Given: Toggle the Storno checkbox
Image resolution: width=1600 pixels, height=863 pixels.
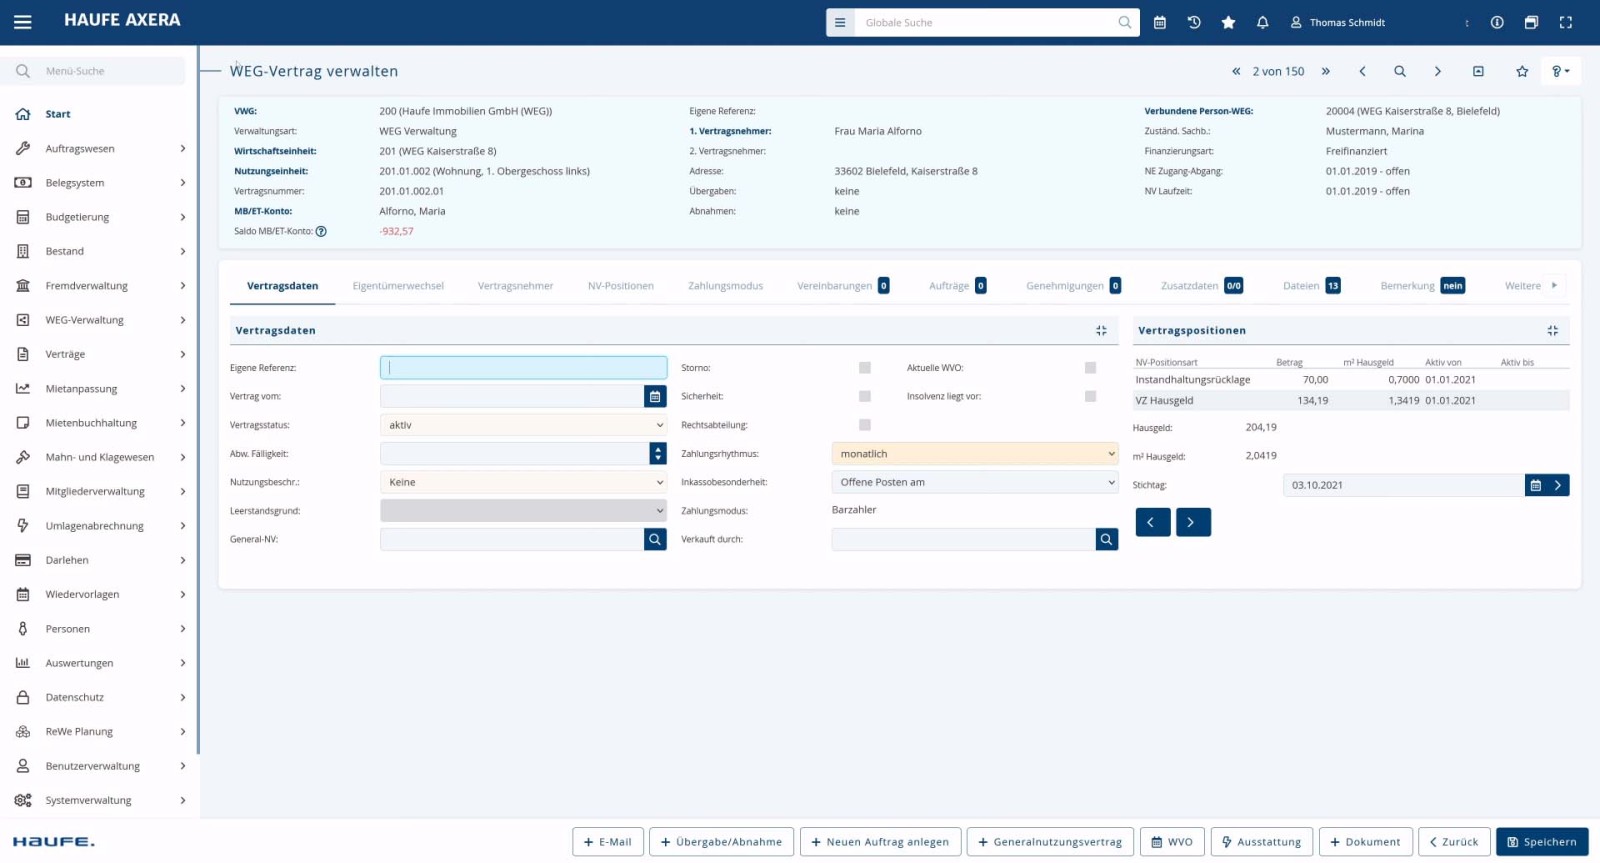Looking at the screenshot, I should coord(865,368).
